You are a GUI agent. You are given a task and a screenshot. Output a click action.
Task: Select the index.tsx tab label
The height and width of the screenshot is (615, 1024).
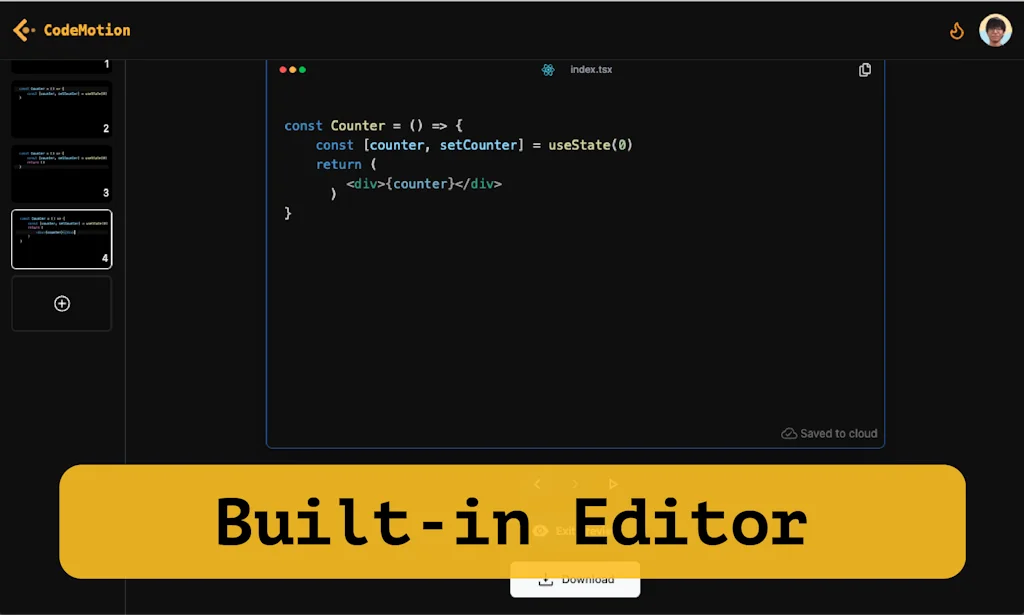pos(590,69)
